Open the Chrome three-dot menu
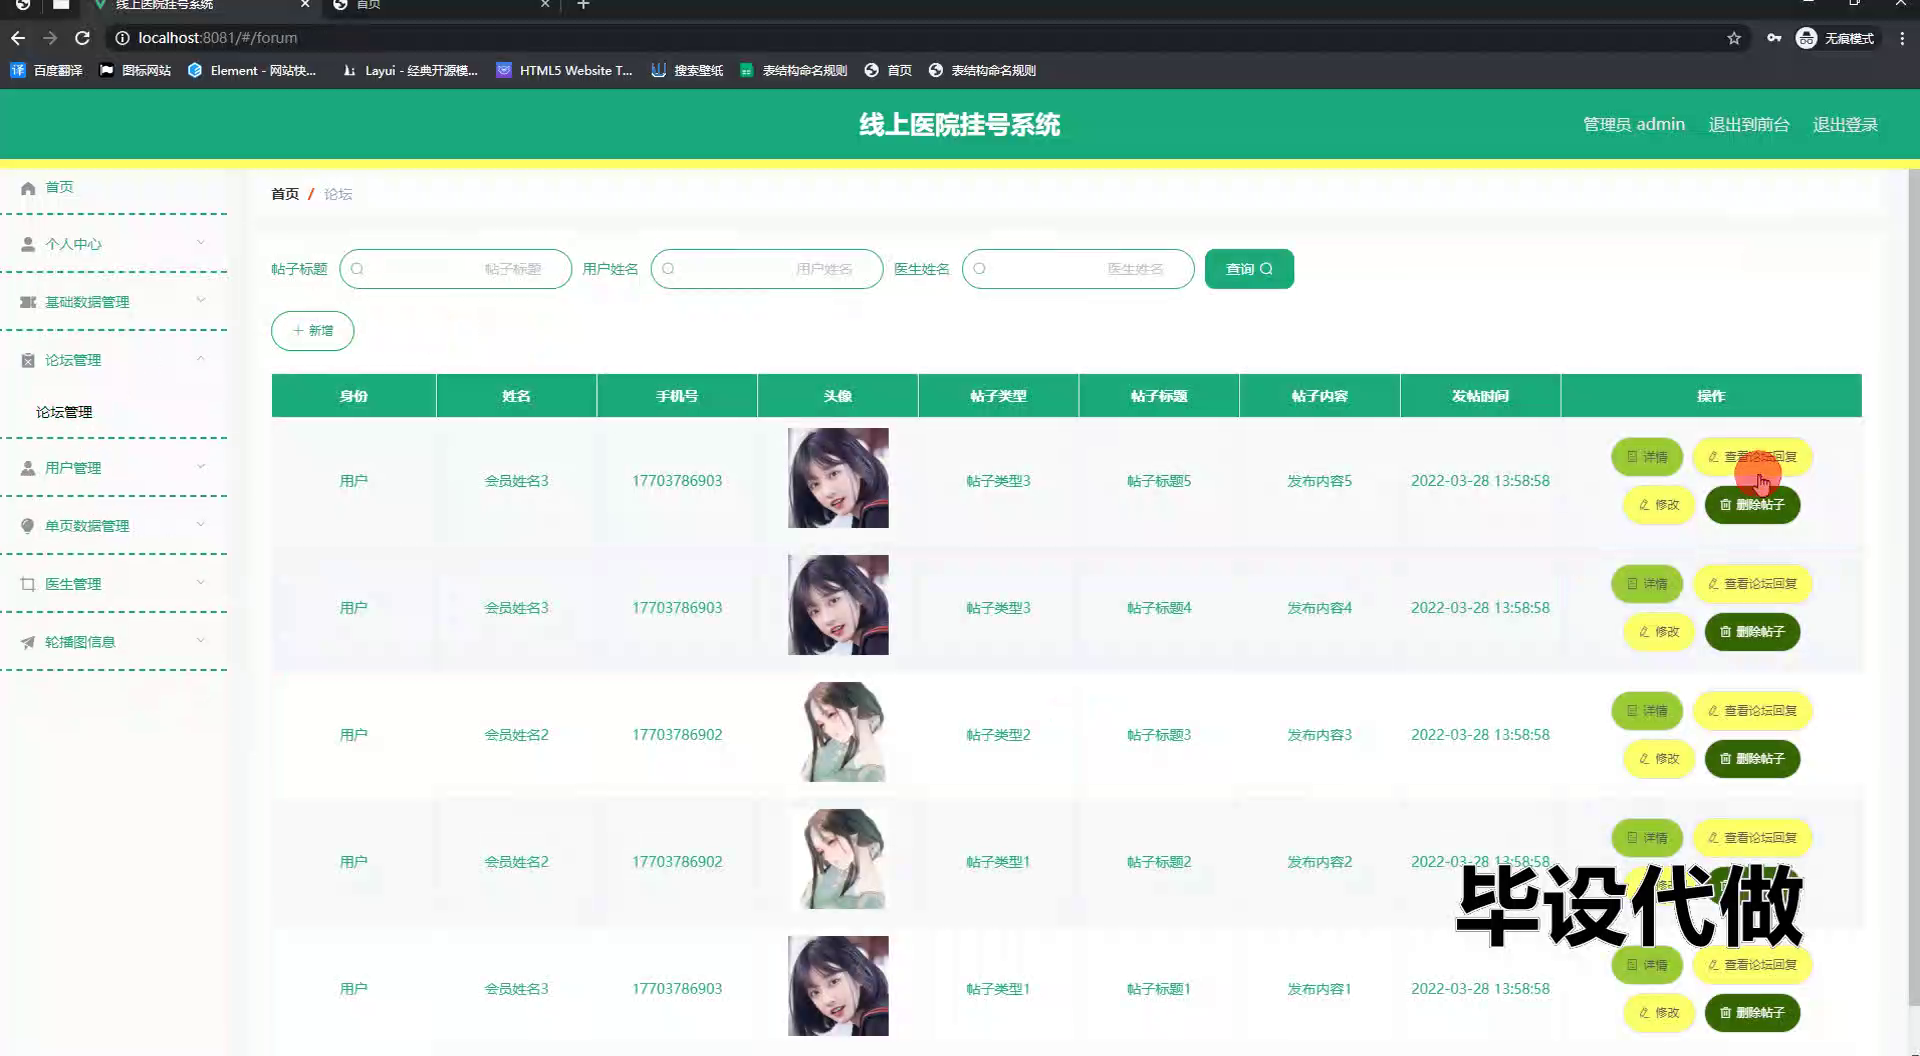 [1902, 38]
